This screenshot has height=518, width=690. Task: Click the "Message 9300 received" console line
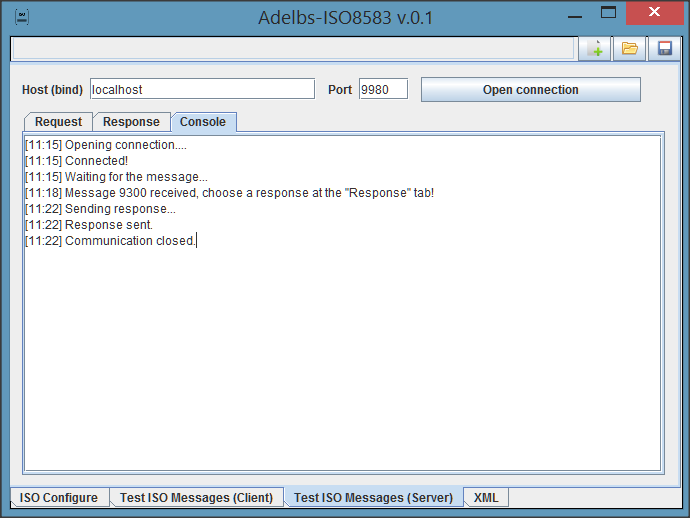[x=230, y=193]
